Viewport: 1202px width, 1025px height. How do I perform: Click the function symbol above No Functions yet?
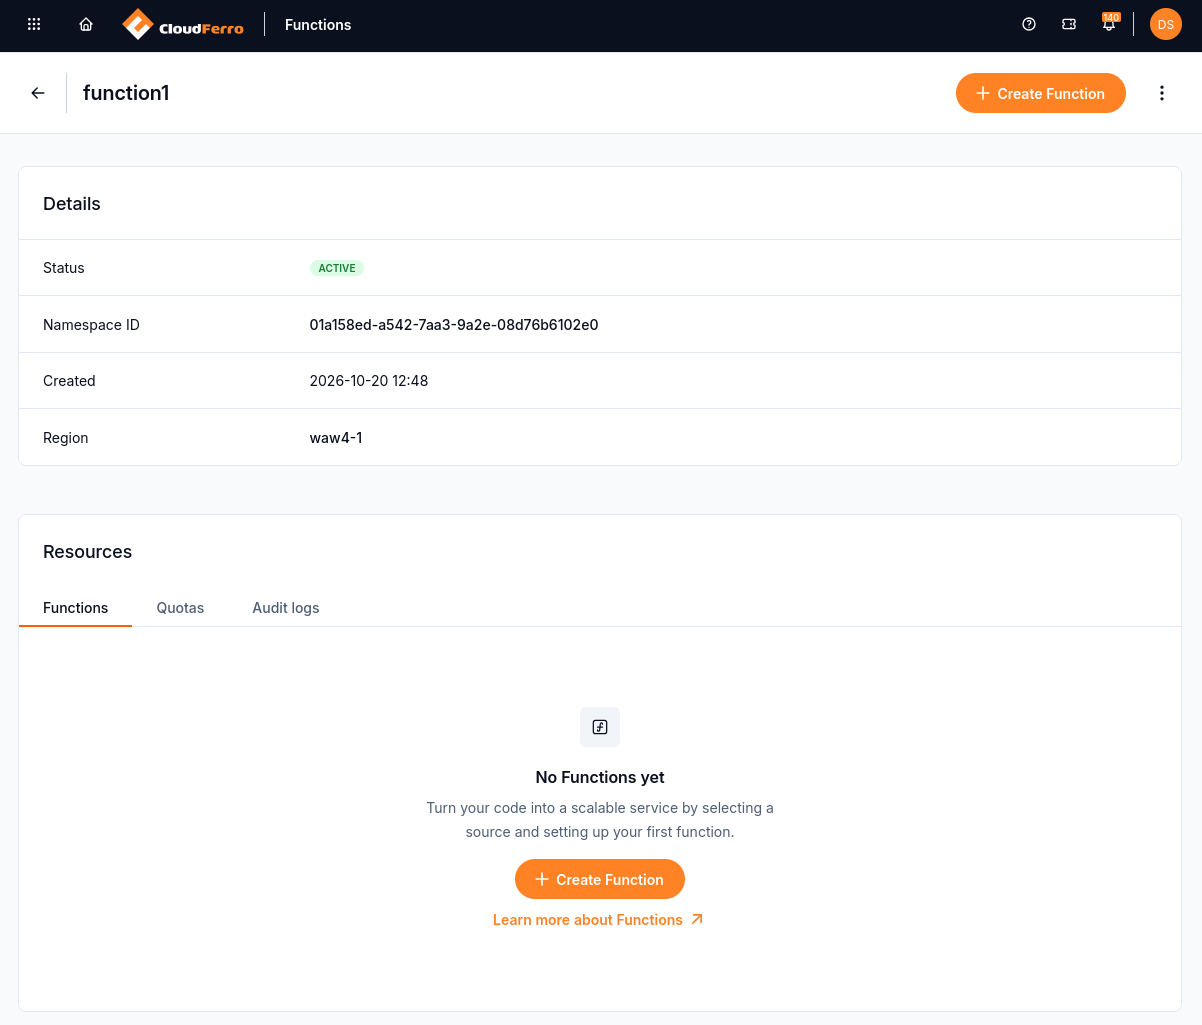600,727
